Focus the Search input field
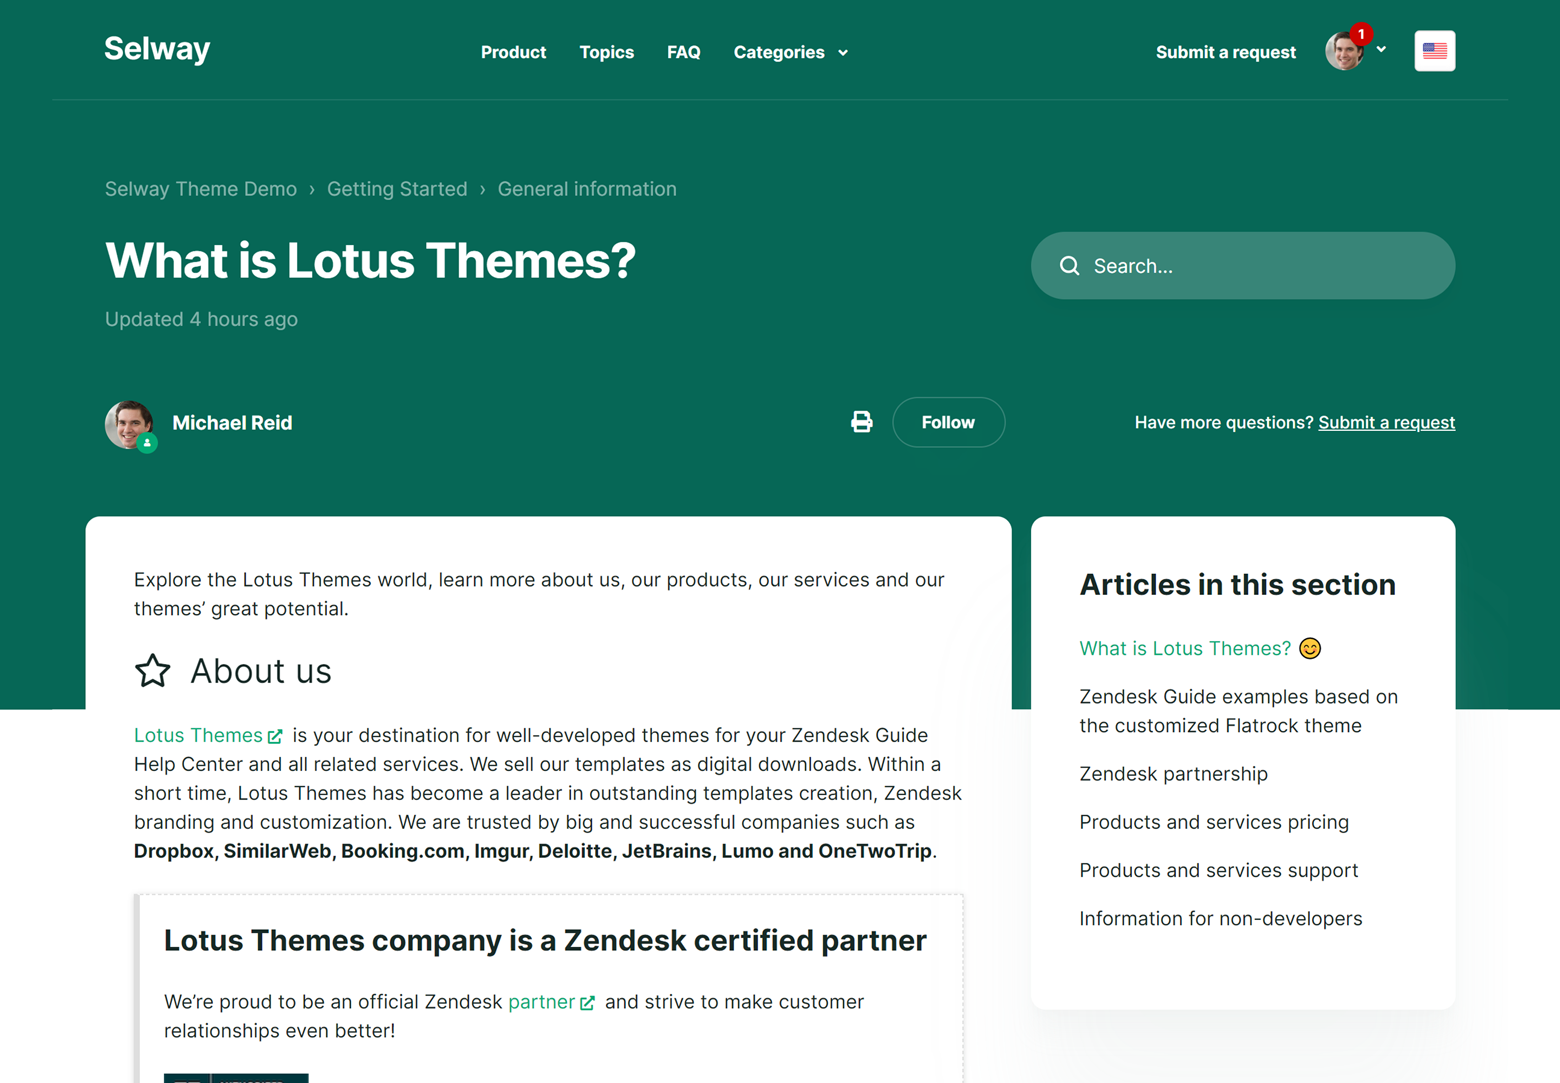Viewport: 1560px width, 1083px height. (1243, 266)
